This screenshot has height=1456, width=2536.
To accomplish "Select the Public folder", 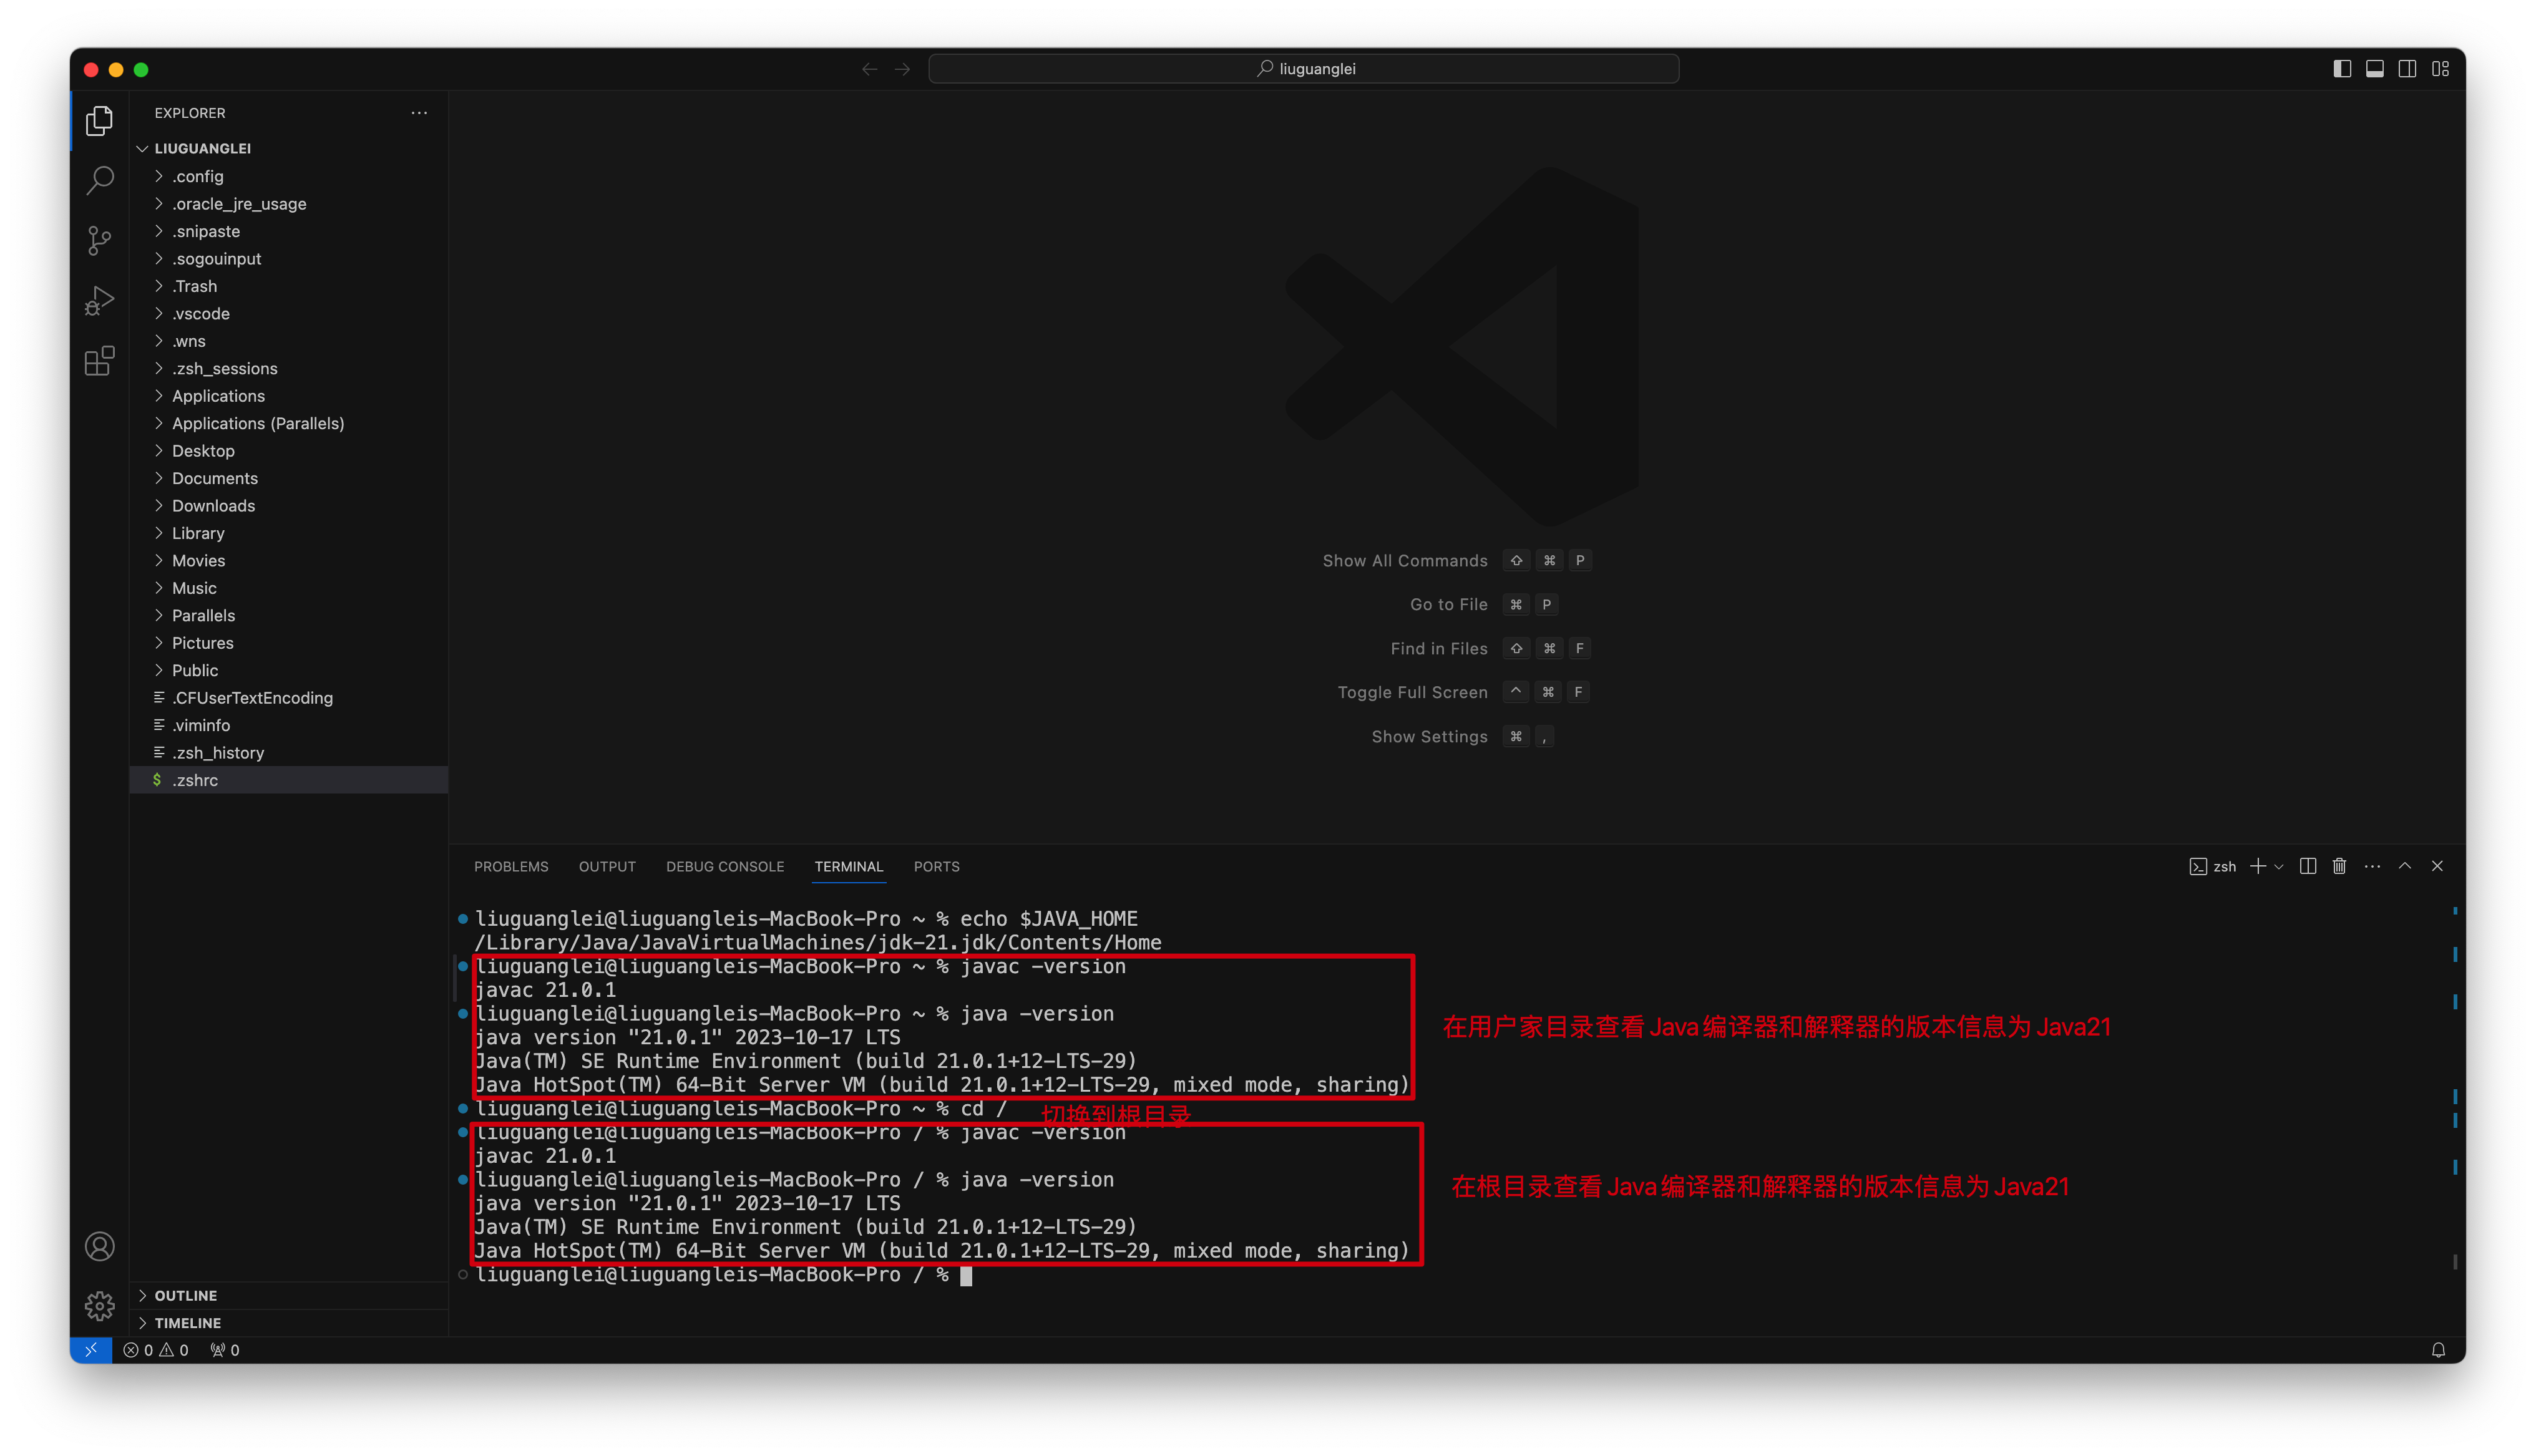I will [289, 670].
